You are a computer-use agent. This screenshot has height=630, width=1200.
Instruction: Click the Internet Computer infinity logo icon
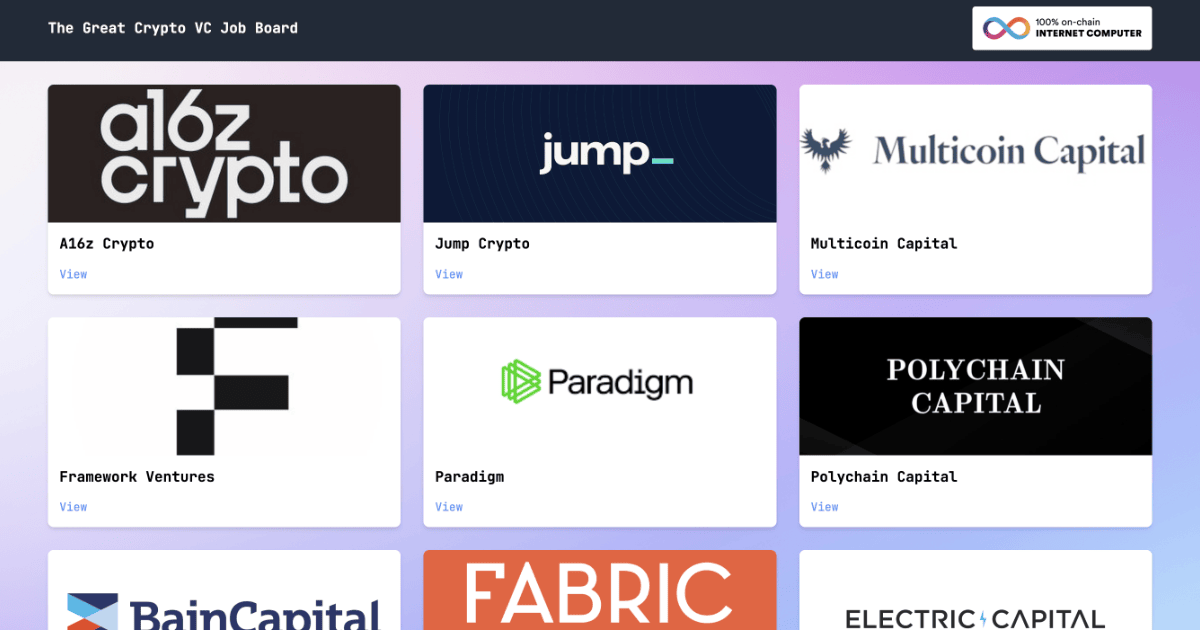click(x=1003, y=27)
